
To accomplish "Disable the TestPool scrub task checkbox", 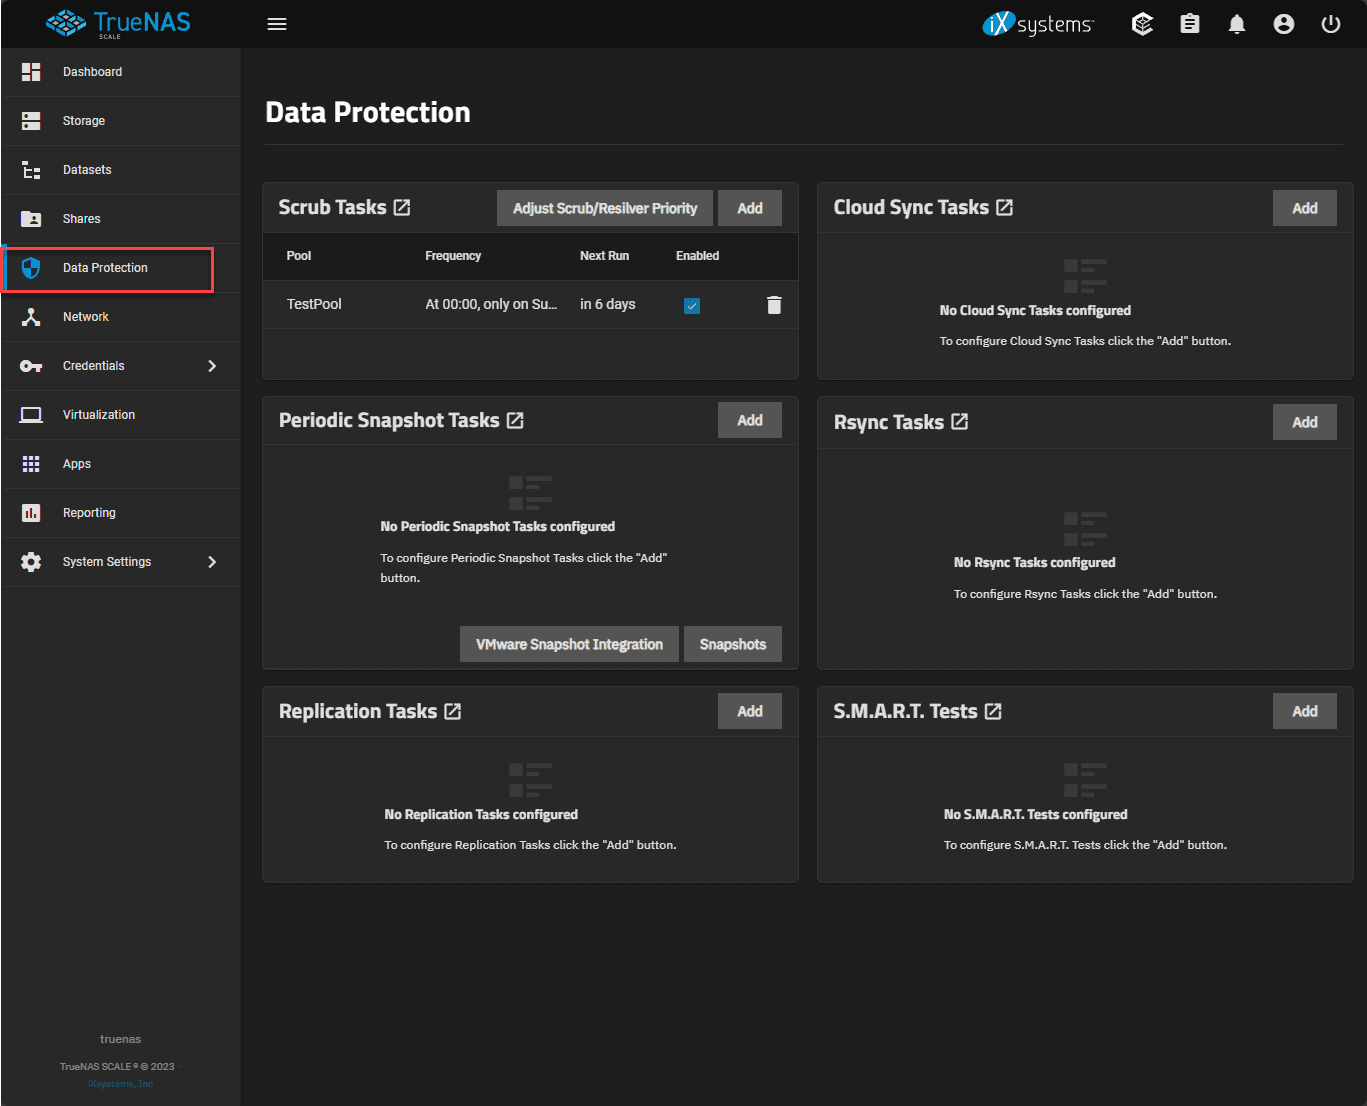I will tap(691, 305).
